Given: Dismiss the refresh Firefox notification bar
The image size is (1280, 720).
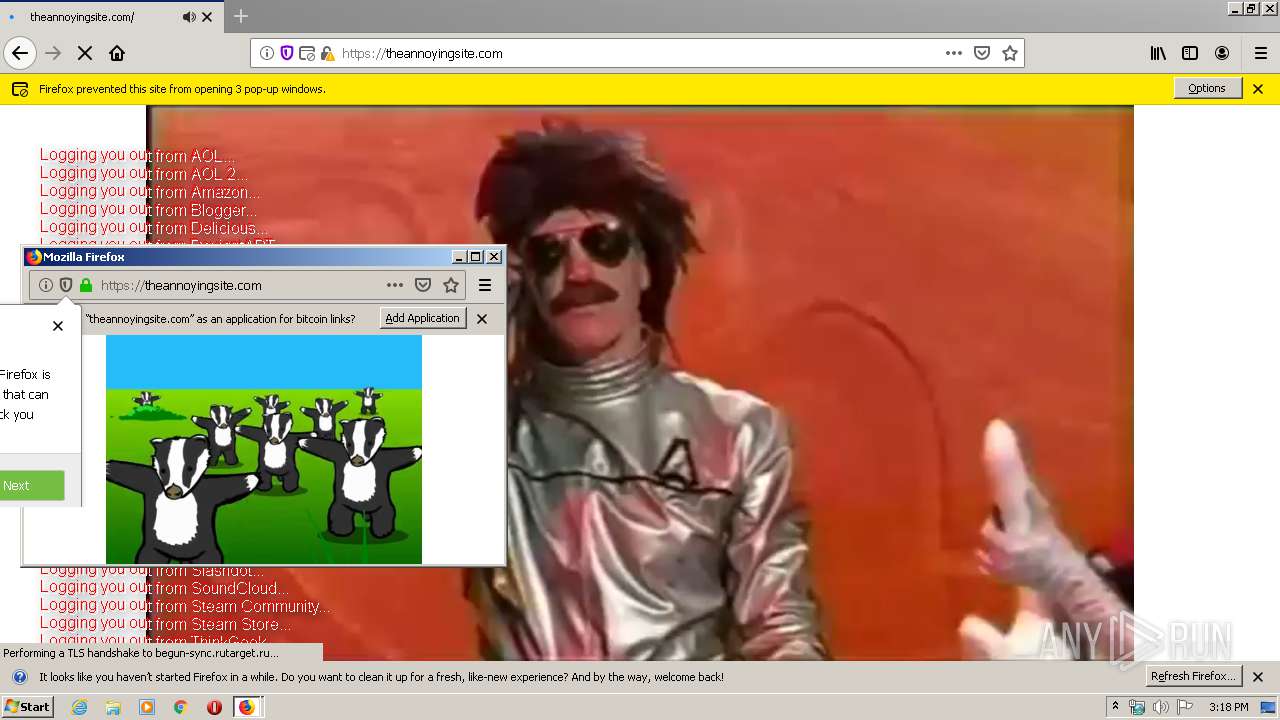Looking at the screenshot, I should coord(1258,677).
